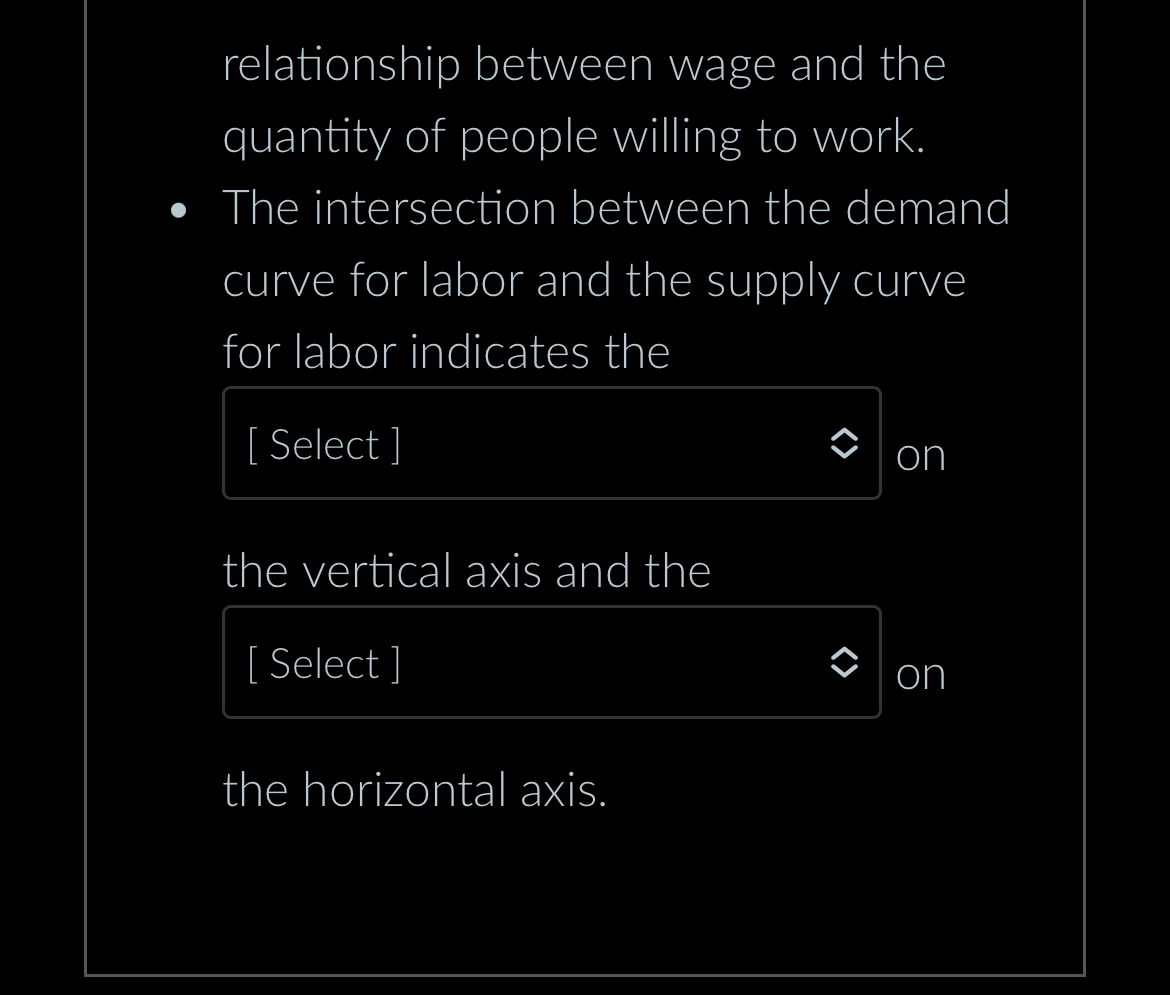The width and height of the screenshot is (1170, 995).
Task: Click the word 'on' beside the first dropdown
Action: [x=920, y=454]
